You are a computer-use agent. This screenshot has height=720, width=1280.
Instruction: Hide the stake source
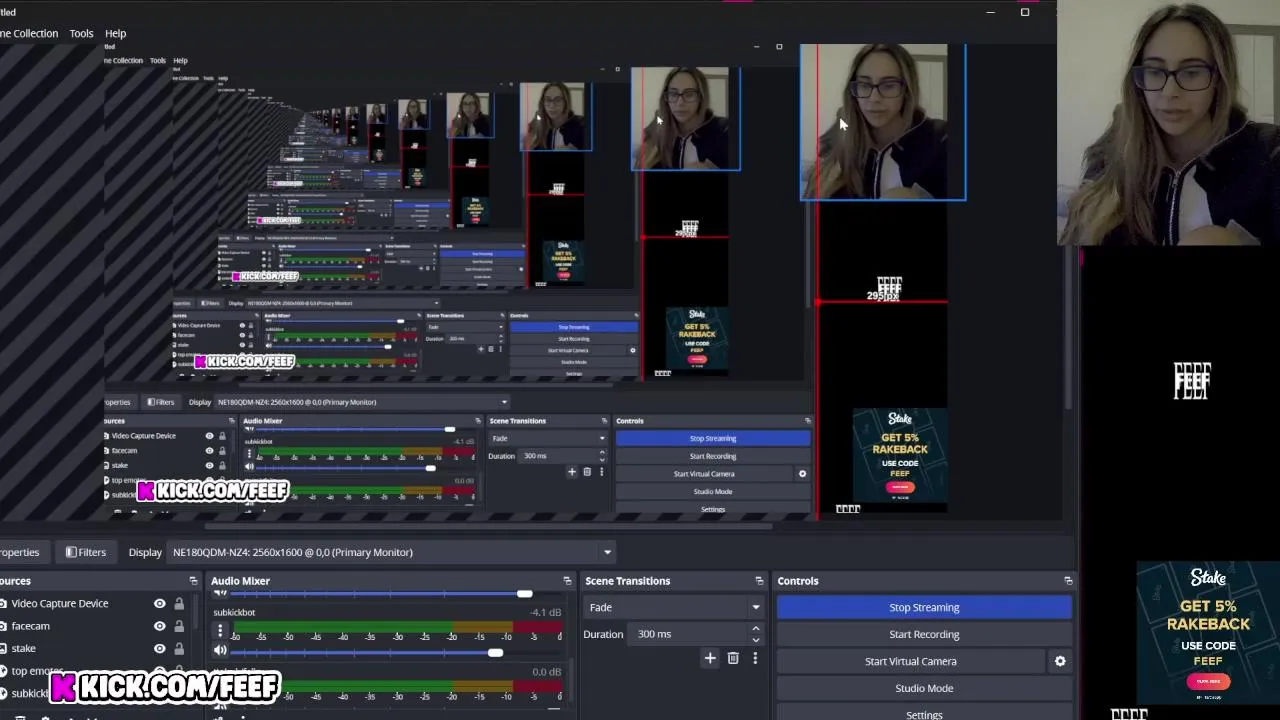(x=159, y=648)
